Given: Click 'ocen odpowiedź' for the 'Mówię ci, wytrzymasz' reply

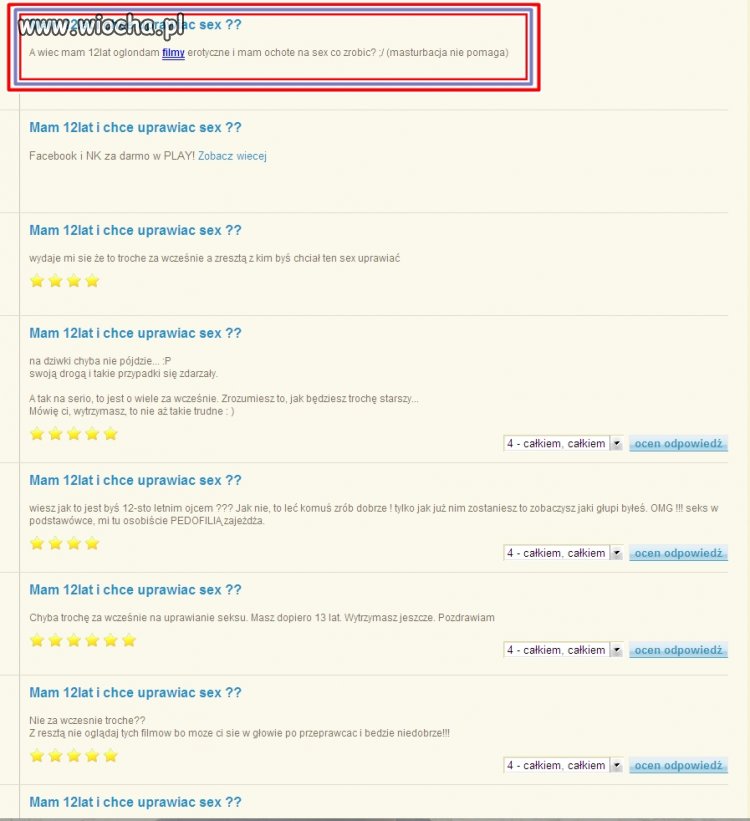Looking at the screenshot, I should (x=678, y=443).
